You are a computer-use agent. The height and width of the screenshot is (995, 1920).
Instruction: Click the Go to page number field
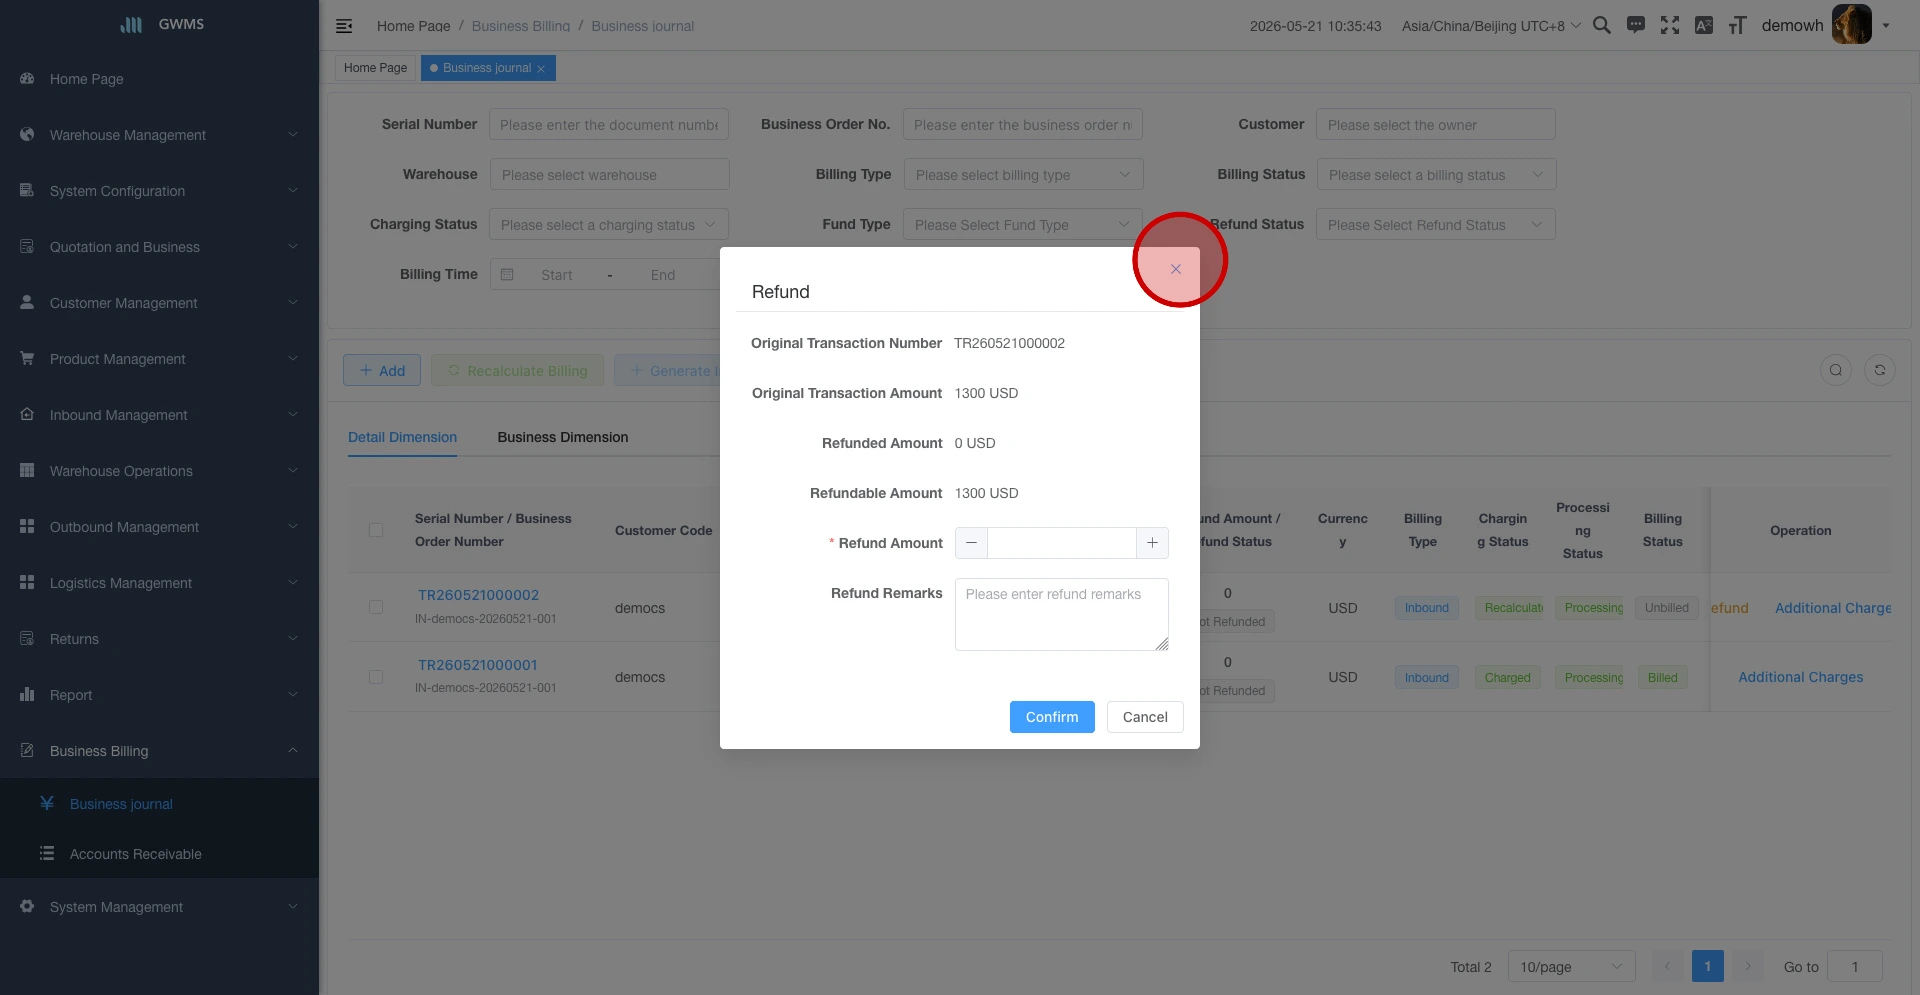pyautogui.click(x=1855, y=966)
